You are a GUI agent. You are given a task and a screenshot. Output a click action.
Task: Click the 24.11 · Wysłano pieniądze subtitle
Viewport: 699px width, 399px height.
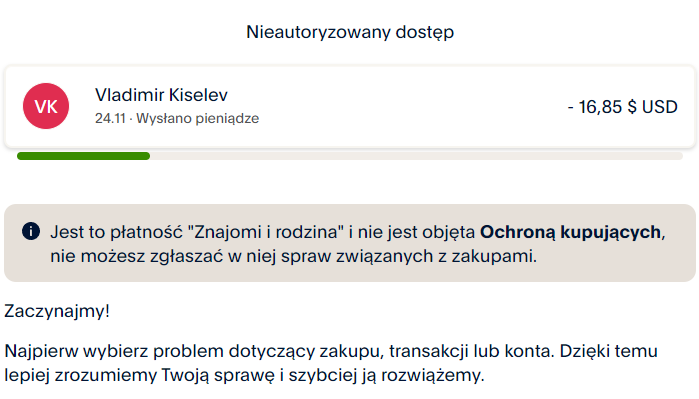[x=177, y=119]
